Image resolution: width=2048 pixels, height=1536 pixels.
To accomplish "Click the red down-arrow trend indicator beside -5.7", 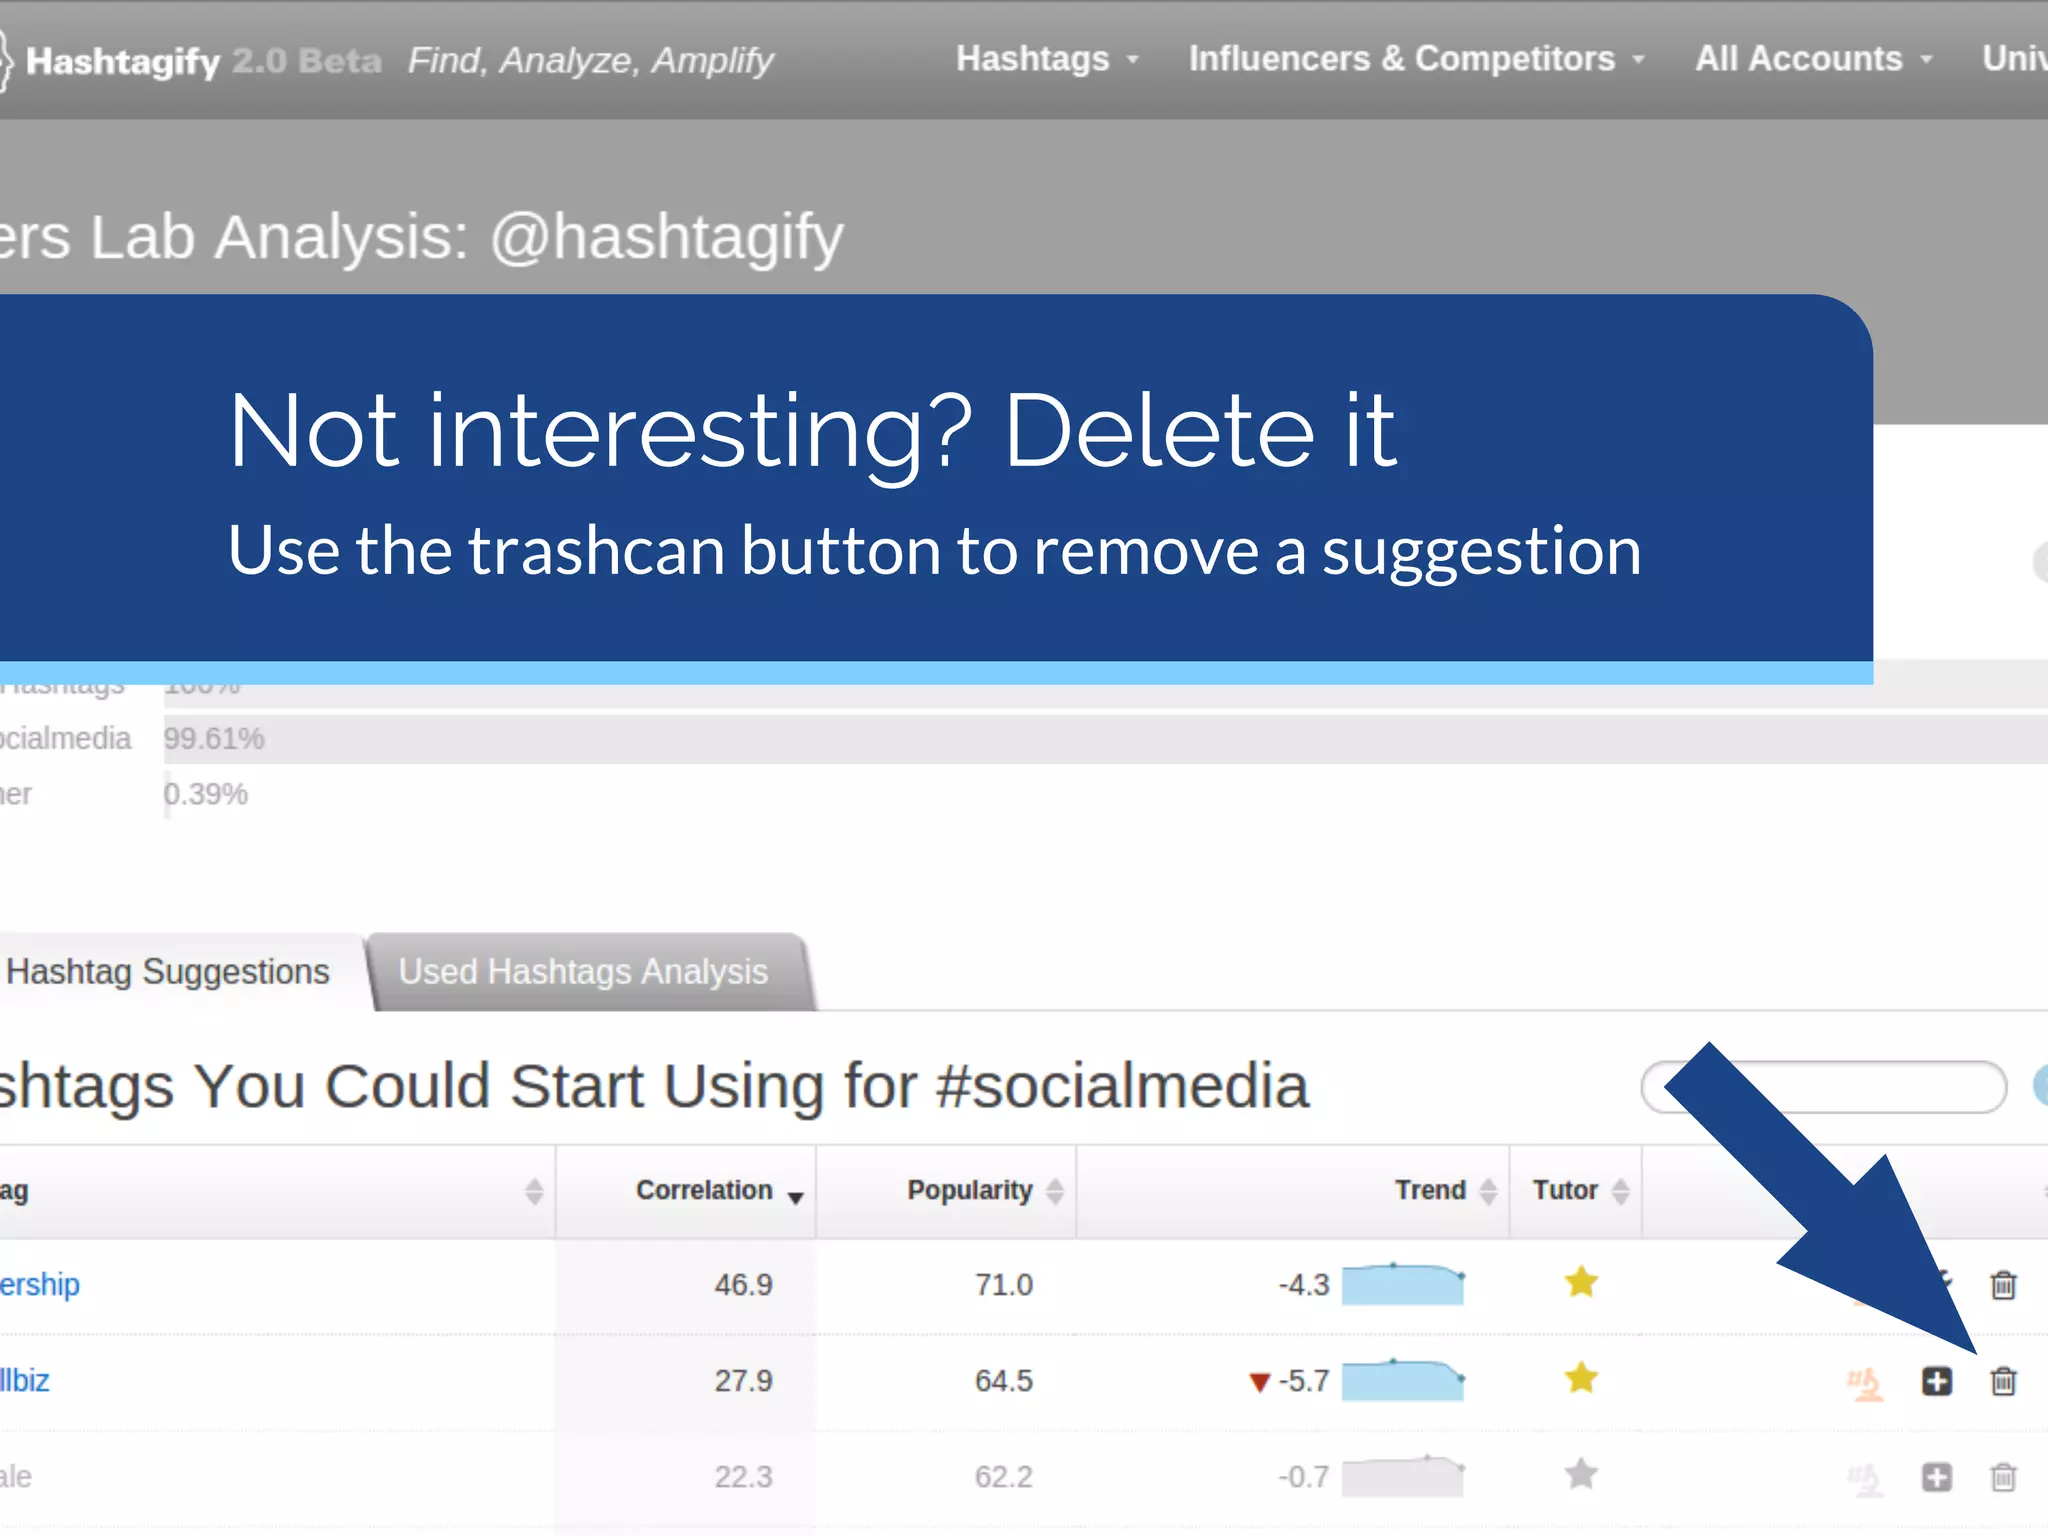I will coord(1259,1383).
